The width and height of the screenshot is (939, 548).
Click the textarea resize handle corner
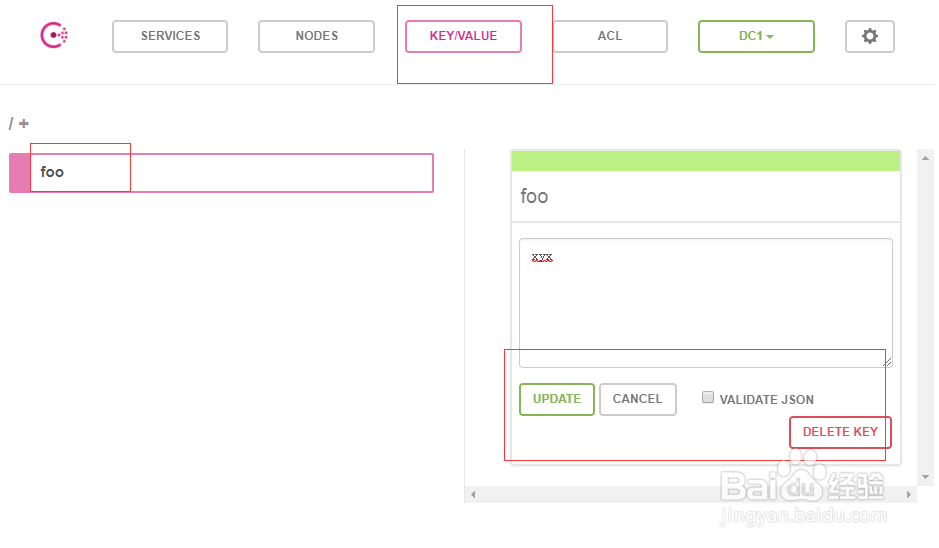pyautogui.click(x=887, y=362)
